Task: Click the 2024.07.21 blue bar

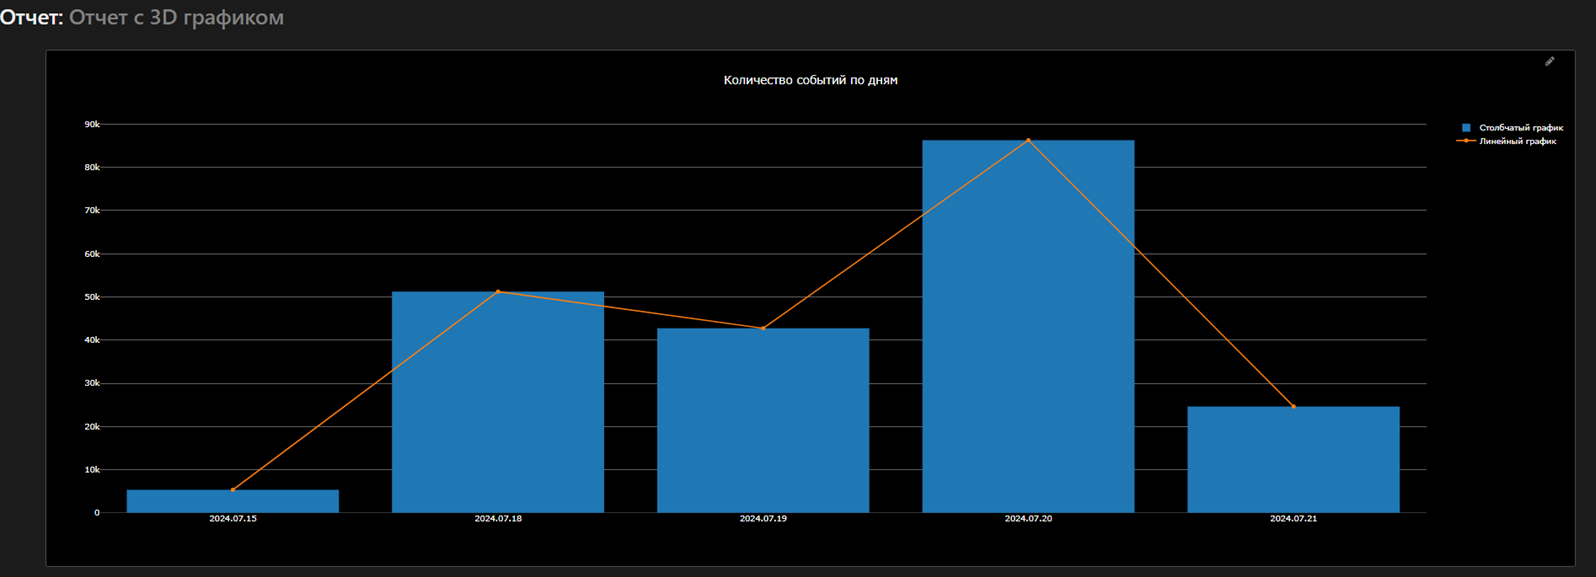Action: coord(1293,459)
